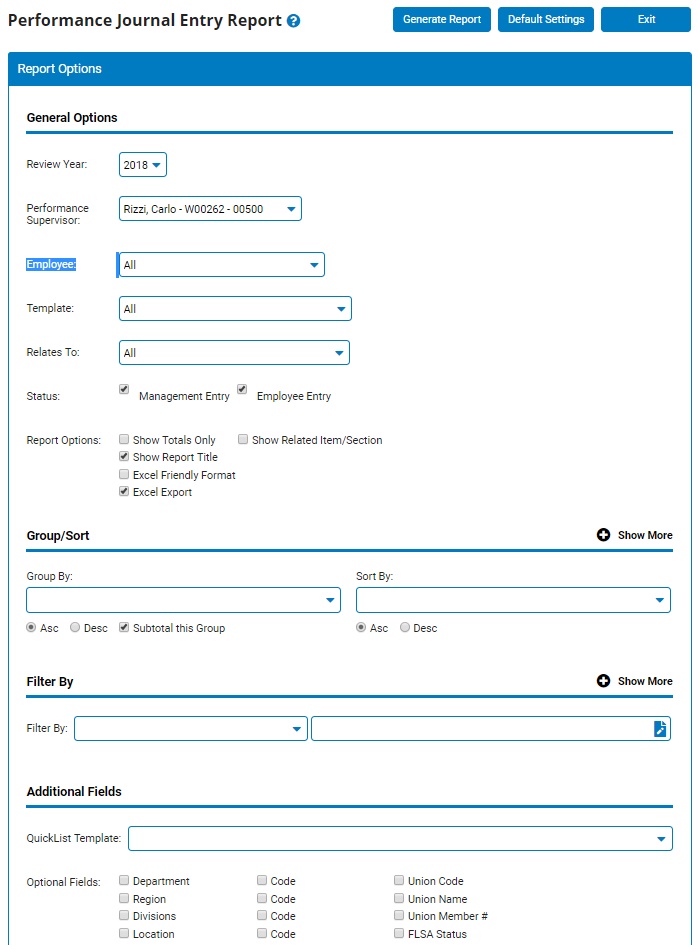Expand the Employee dropdown list
The height and width of the screenshot is (945, 698).
(221, 265)
